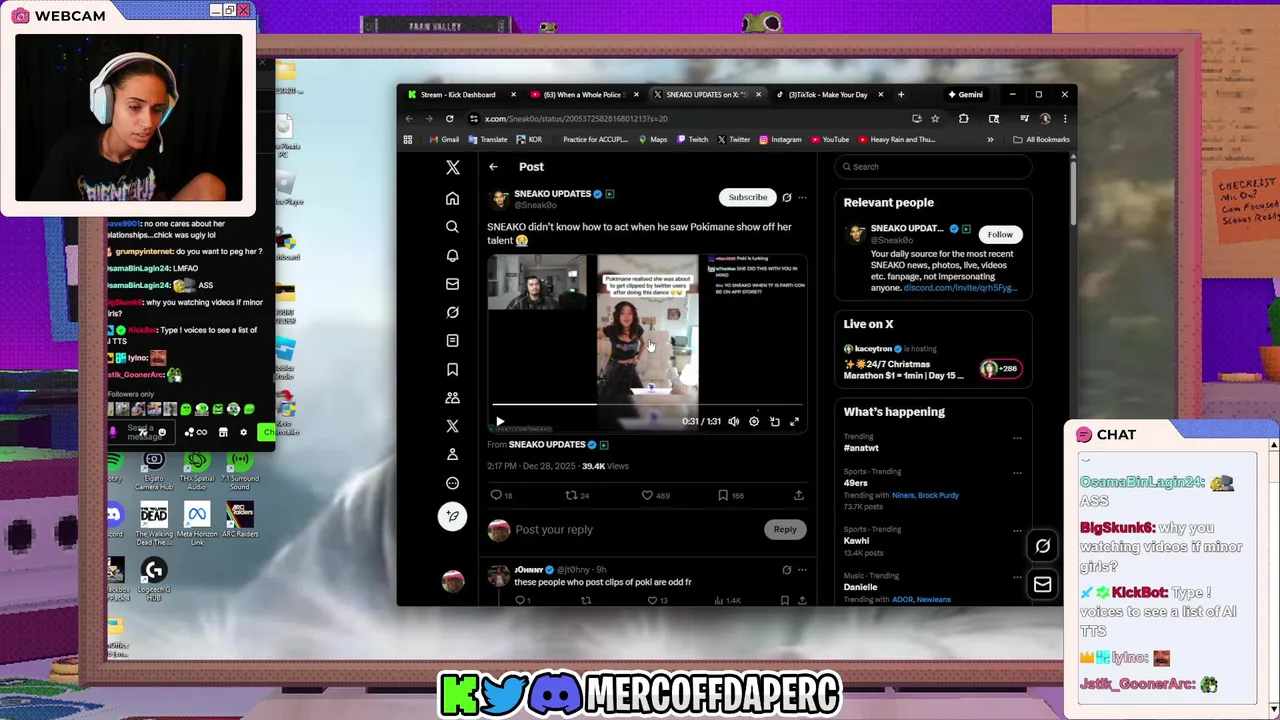Open more options for 49ers trend

click(1017, 472)
